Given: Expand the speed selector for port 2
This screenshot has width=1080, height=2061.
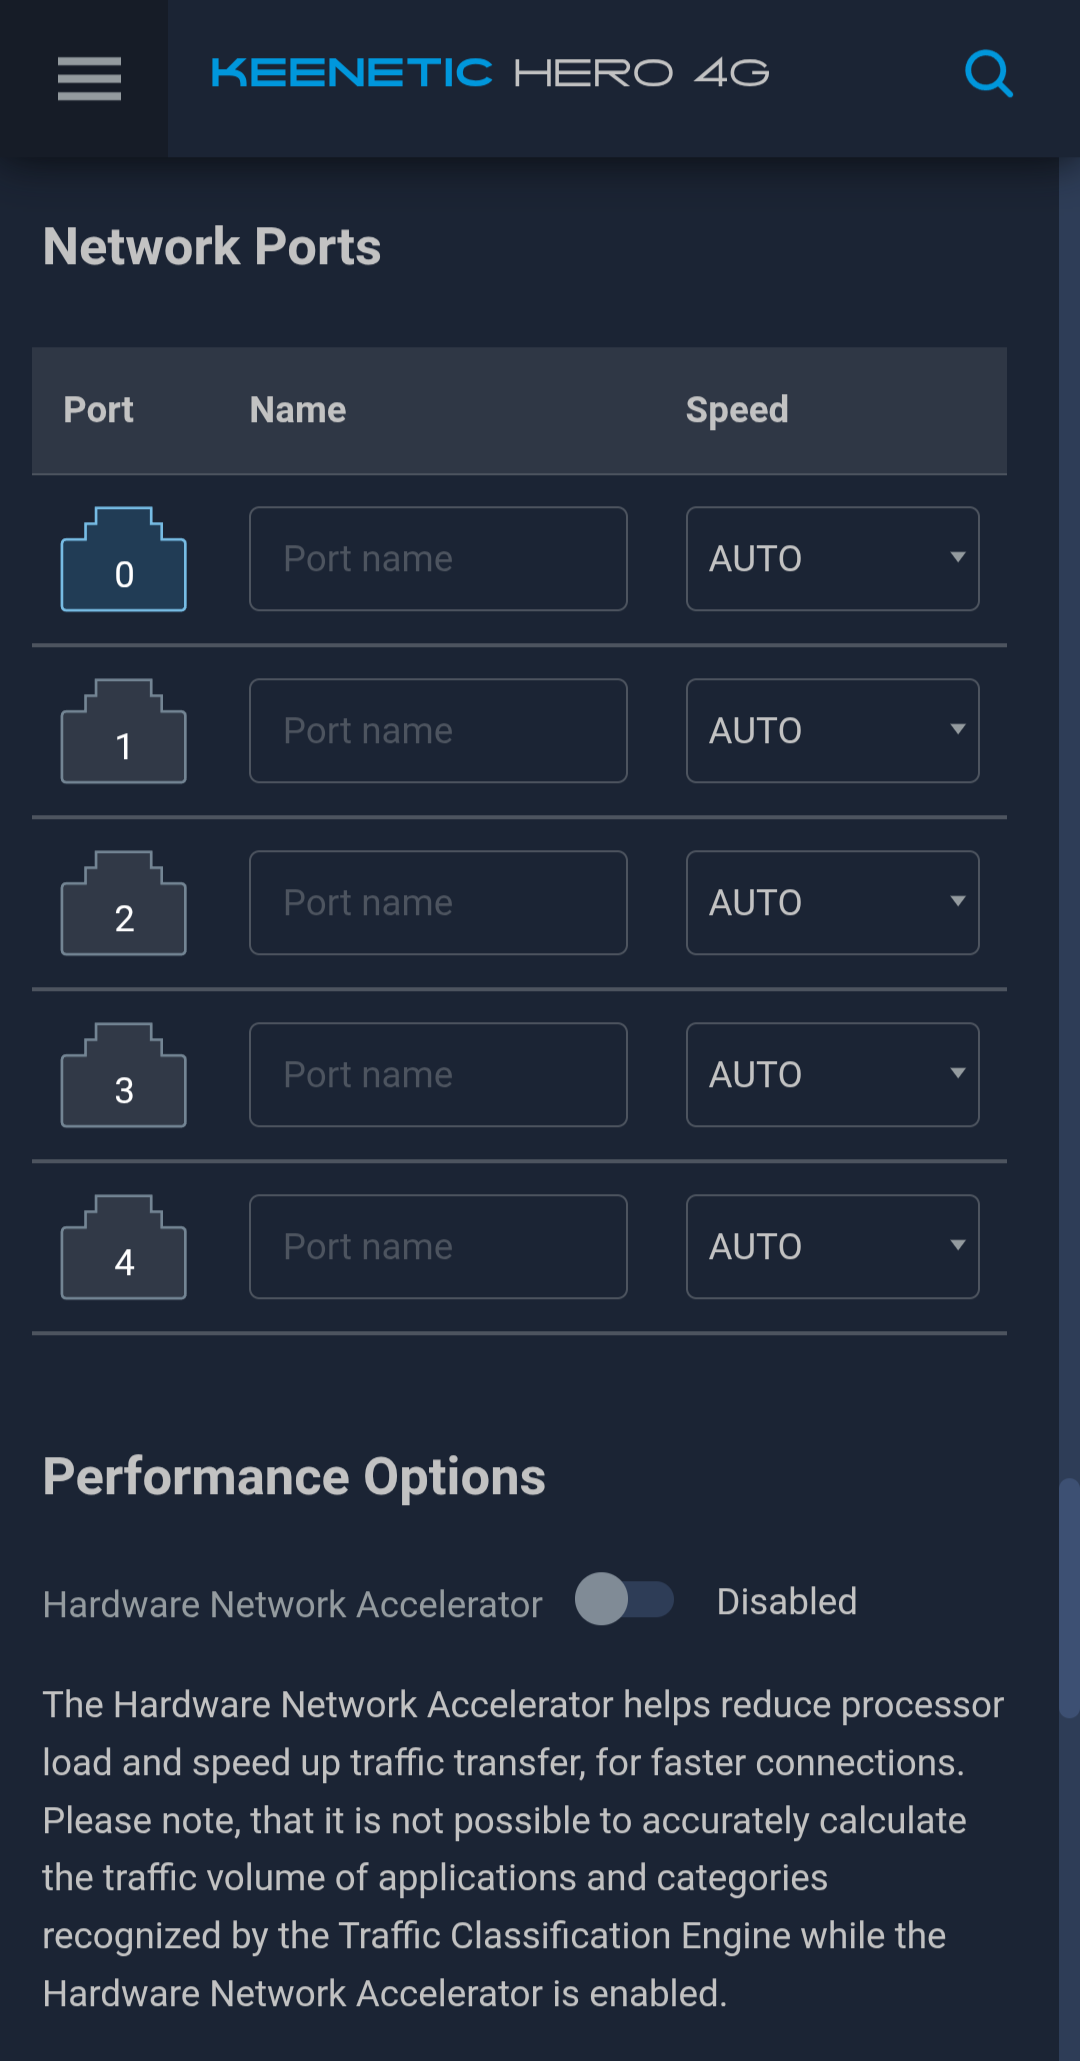Looking at the screenshot, I should [832, 903].
